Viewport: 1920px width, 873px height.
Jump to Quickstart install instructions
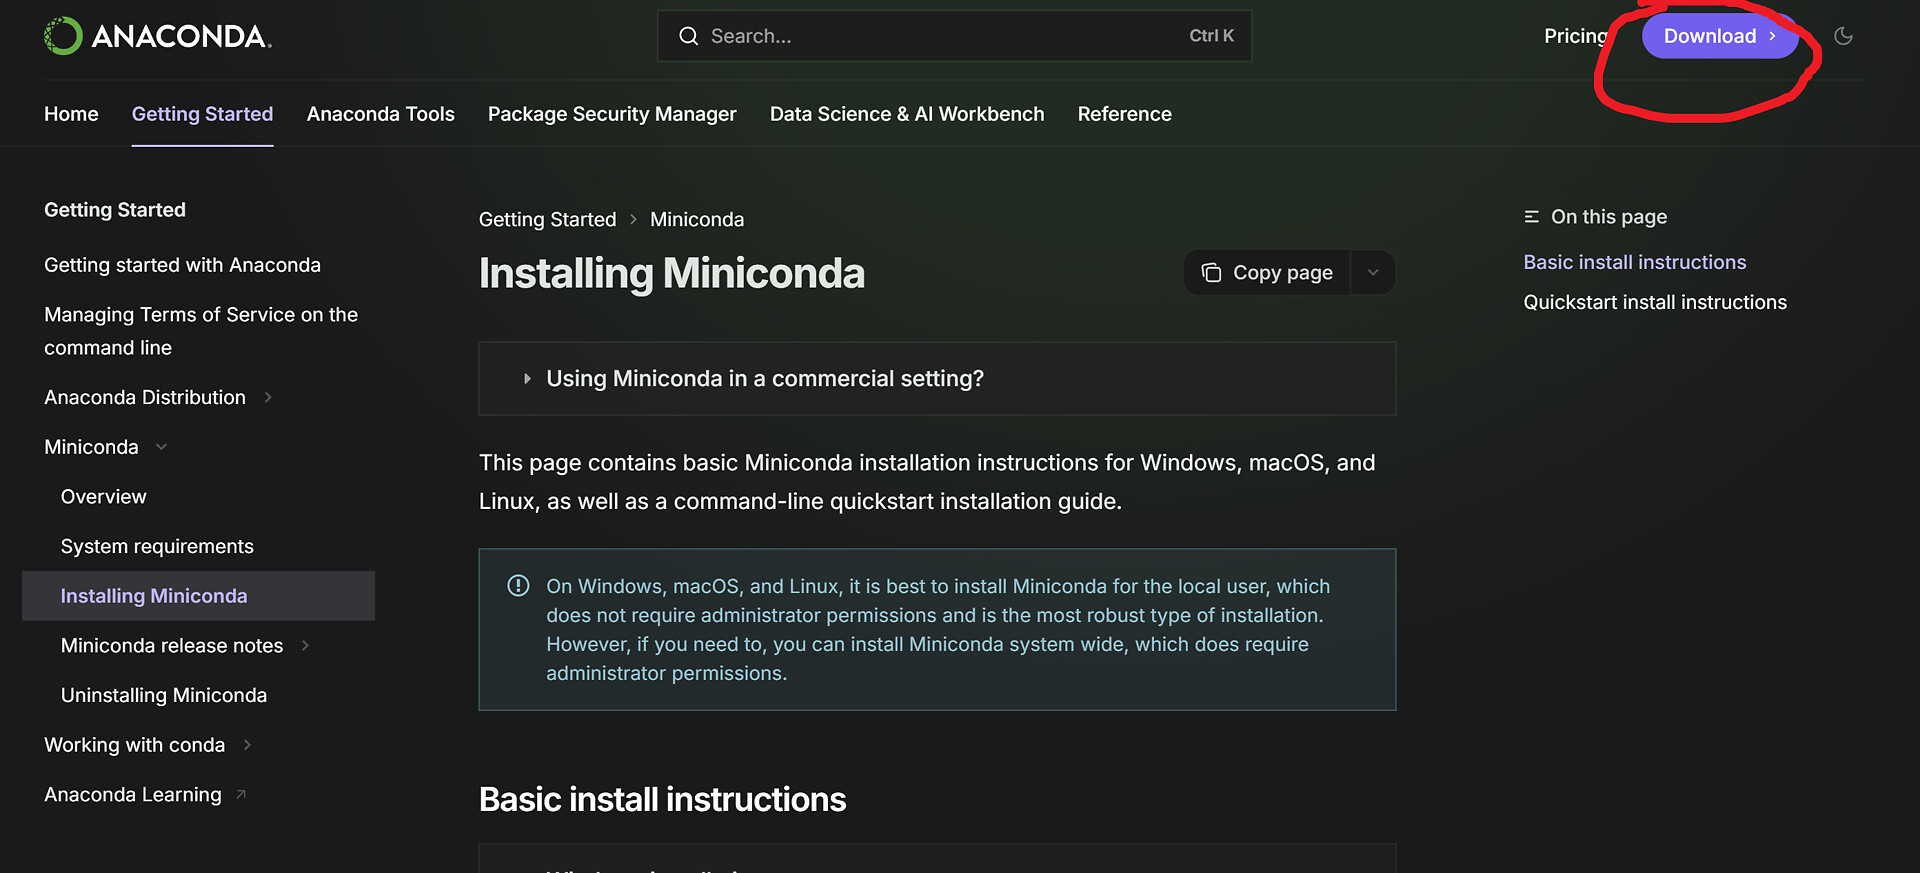pyautogui.click(x=1654, y=302)
